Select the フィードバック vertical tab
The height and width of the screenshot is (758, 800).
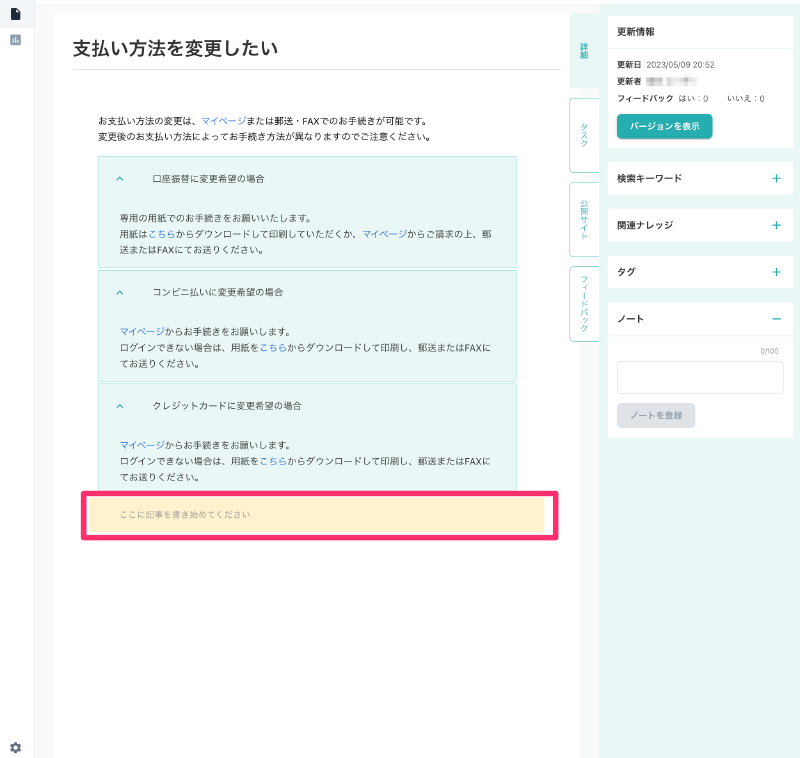pyautogui.click(x=584, y=304)
